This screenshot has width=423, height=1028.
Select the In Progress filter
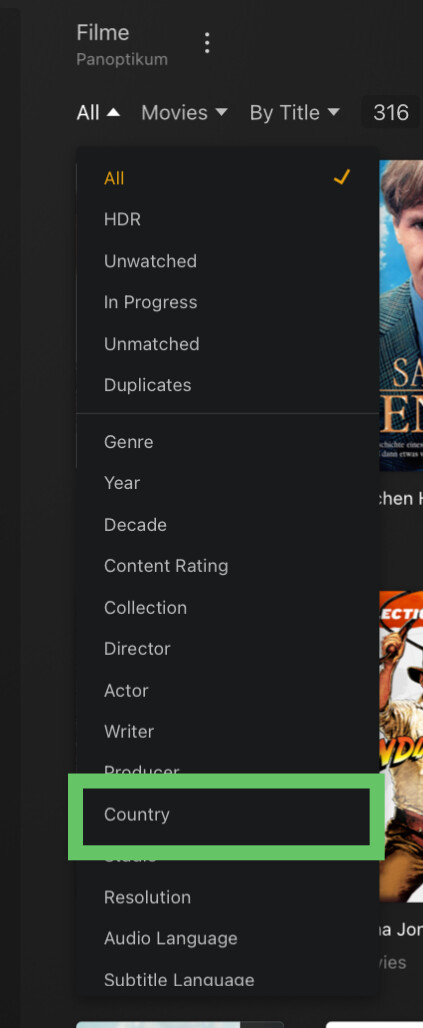pos(228,302)
